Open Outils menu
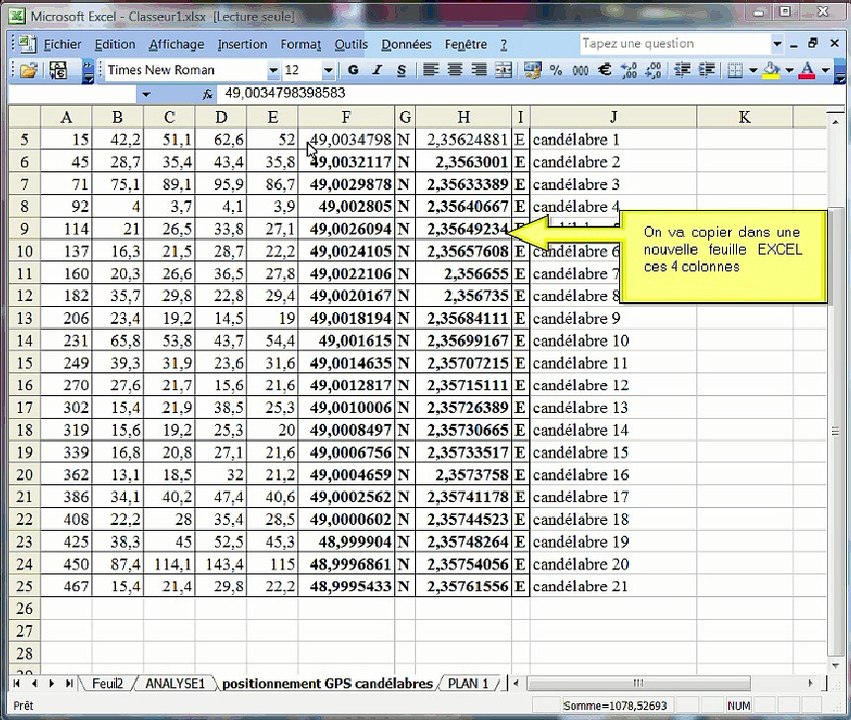Screen dimensions: 851x720 tap(351, 44)
